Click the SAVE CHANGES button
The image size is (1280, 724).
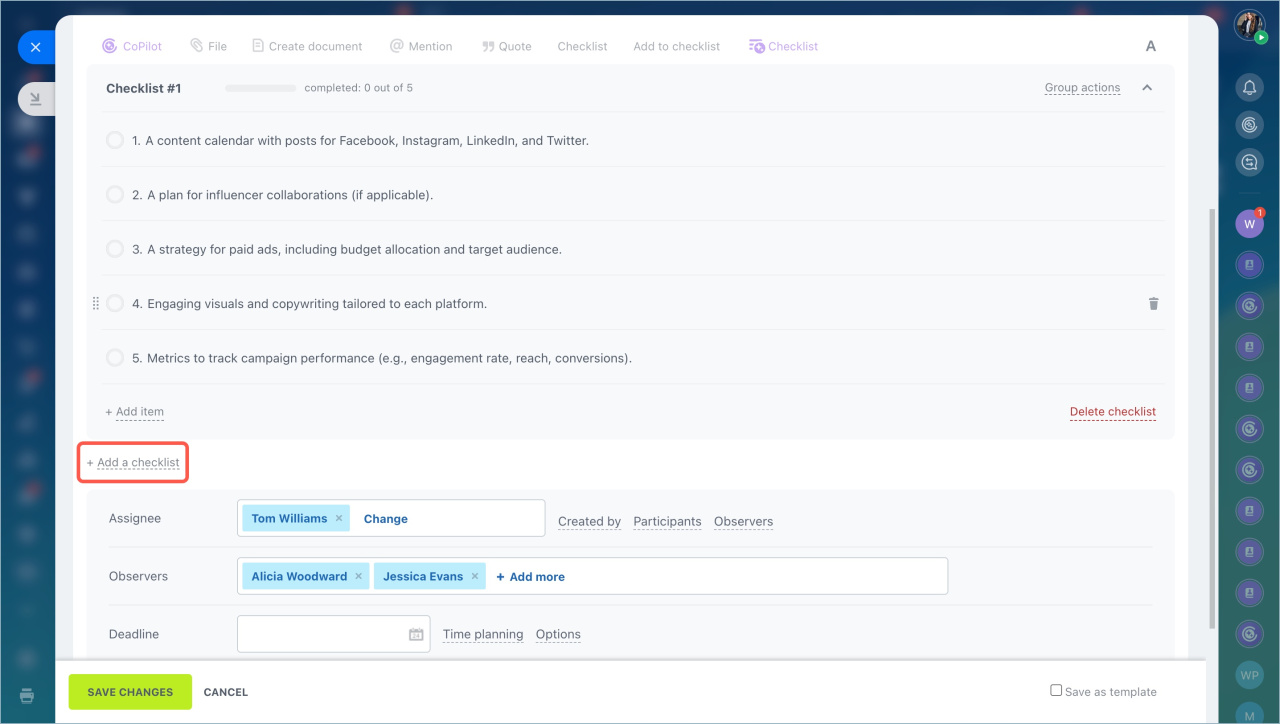pos(130,692)
